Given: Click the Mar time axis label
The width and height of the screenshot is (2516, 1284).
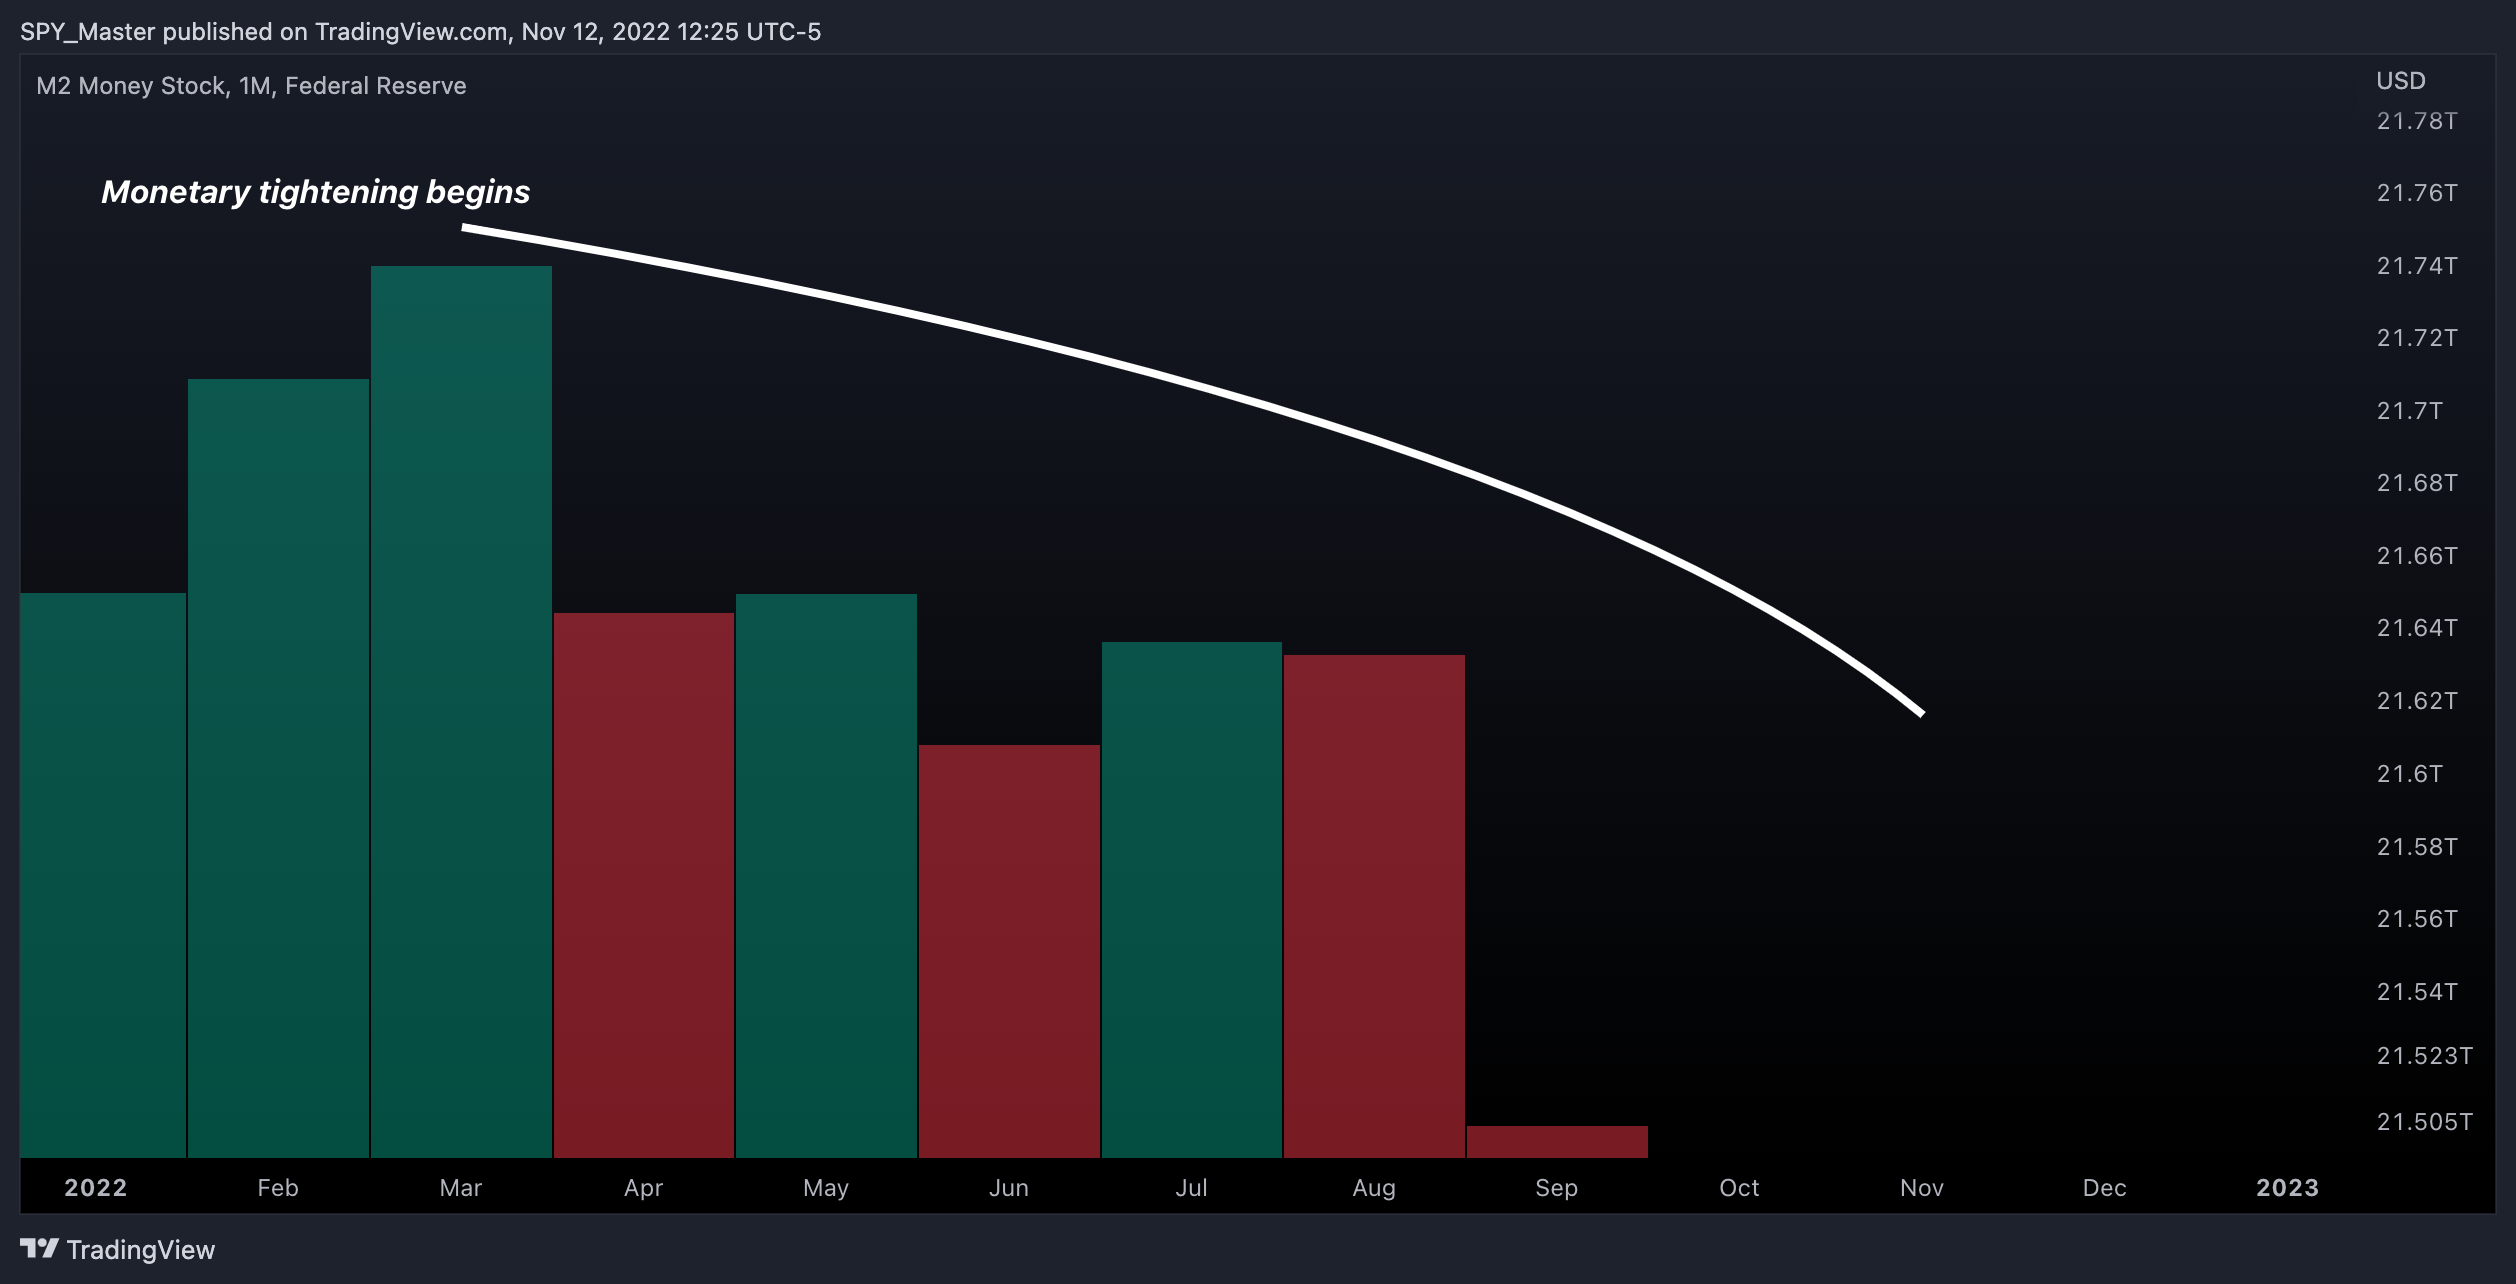Looking at the screenshot, I should tap(461, 1188).
